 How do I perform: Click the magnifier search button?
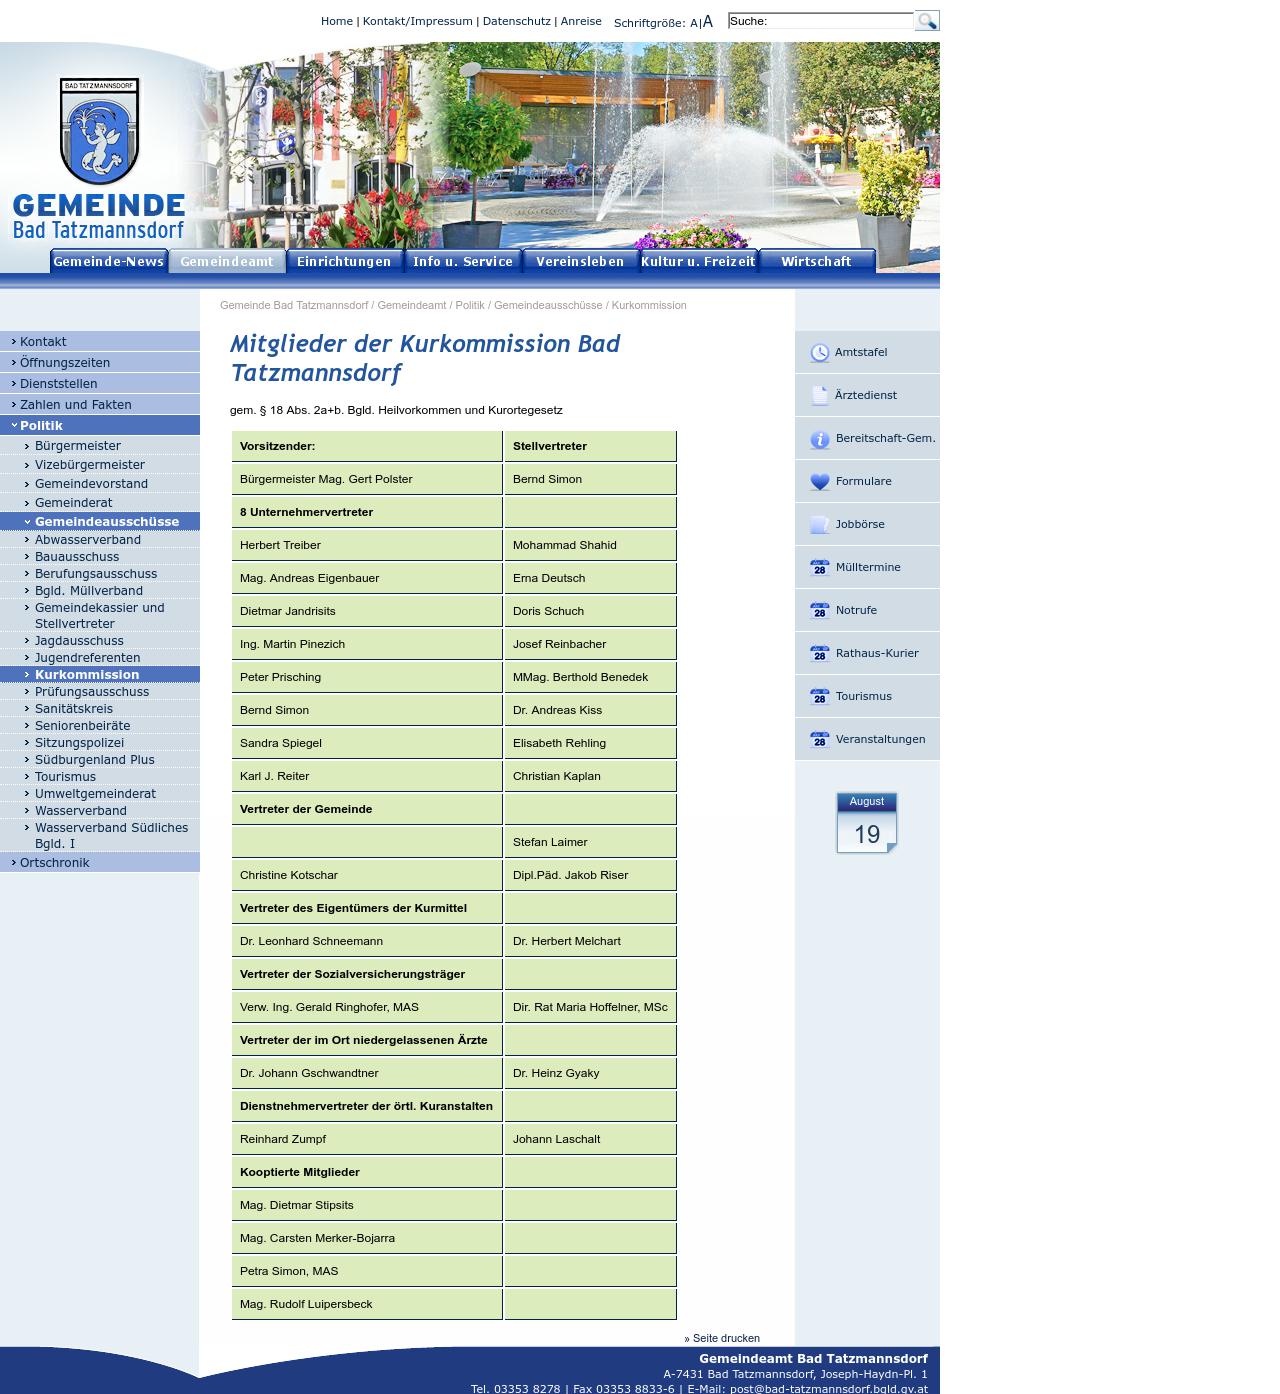tap(927, 21)
